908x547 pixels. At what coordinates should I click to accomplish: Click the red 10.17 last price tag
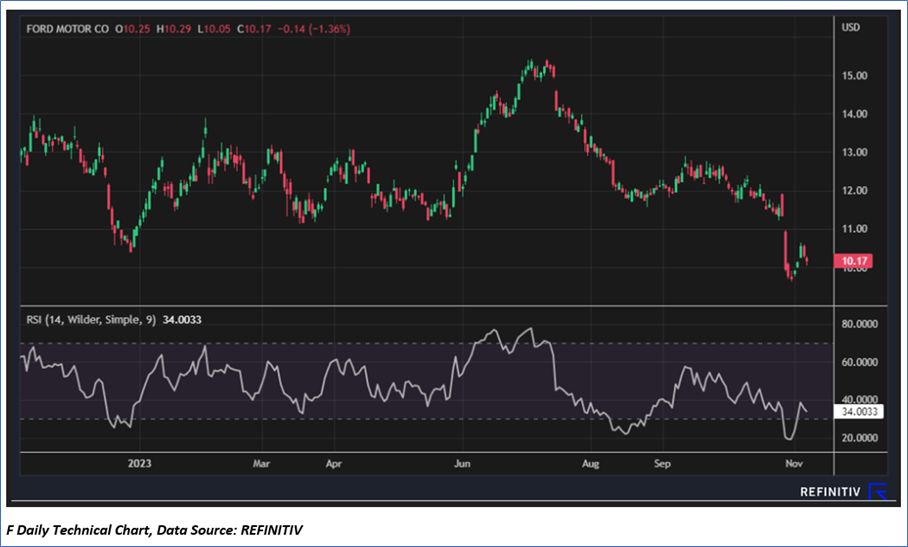tap(852, 260)
